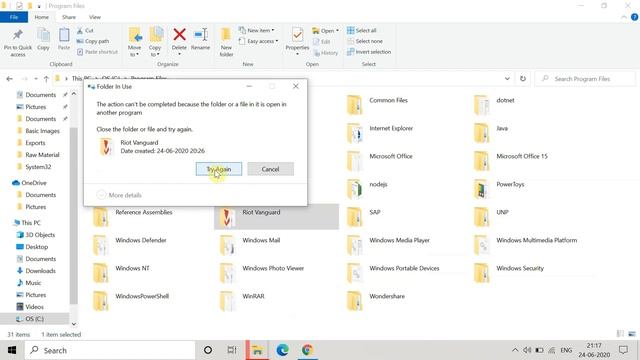Create a New folder from ribbon
This screenshot has height=360, width=640.
pyautogui.click(x=226, y=42)
